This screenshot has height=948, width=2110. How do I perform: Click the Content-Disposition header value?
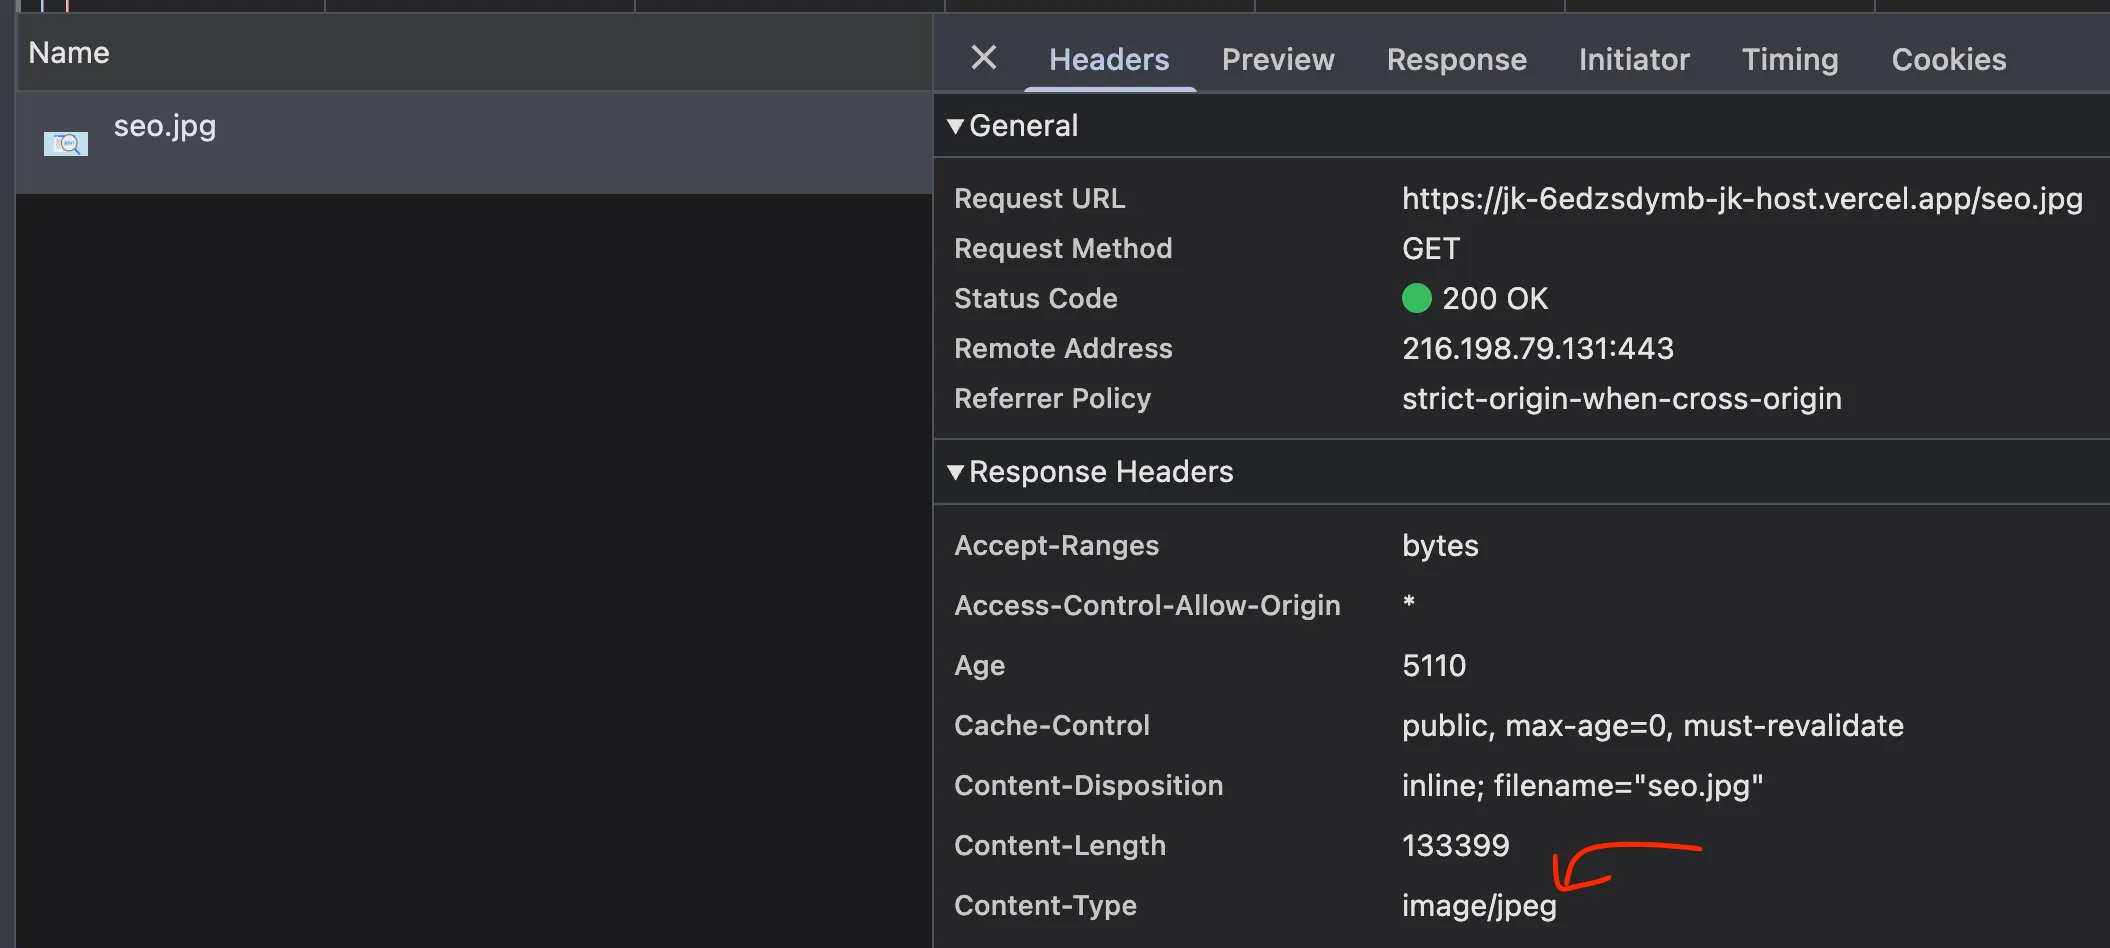1581,786
